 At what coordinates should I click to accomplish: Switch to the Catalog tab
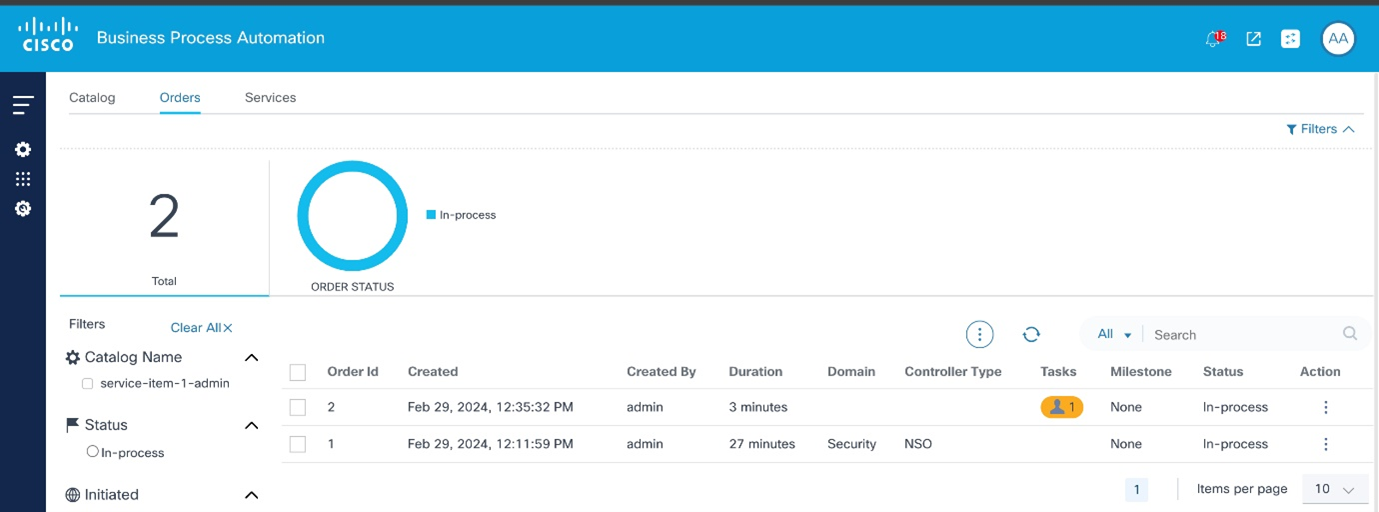coord(92,97)
